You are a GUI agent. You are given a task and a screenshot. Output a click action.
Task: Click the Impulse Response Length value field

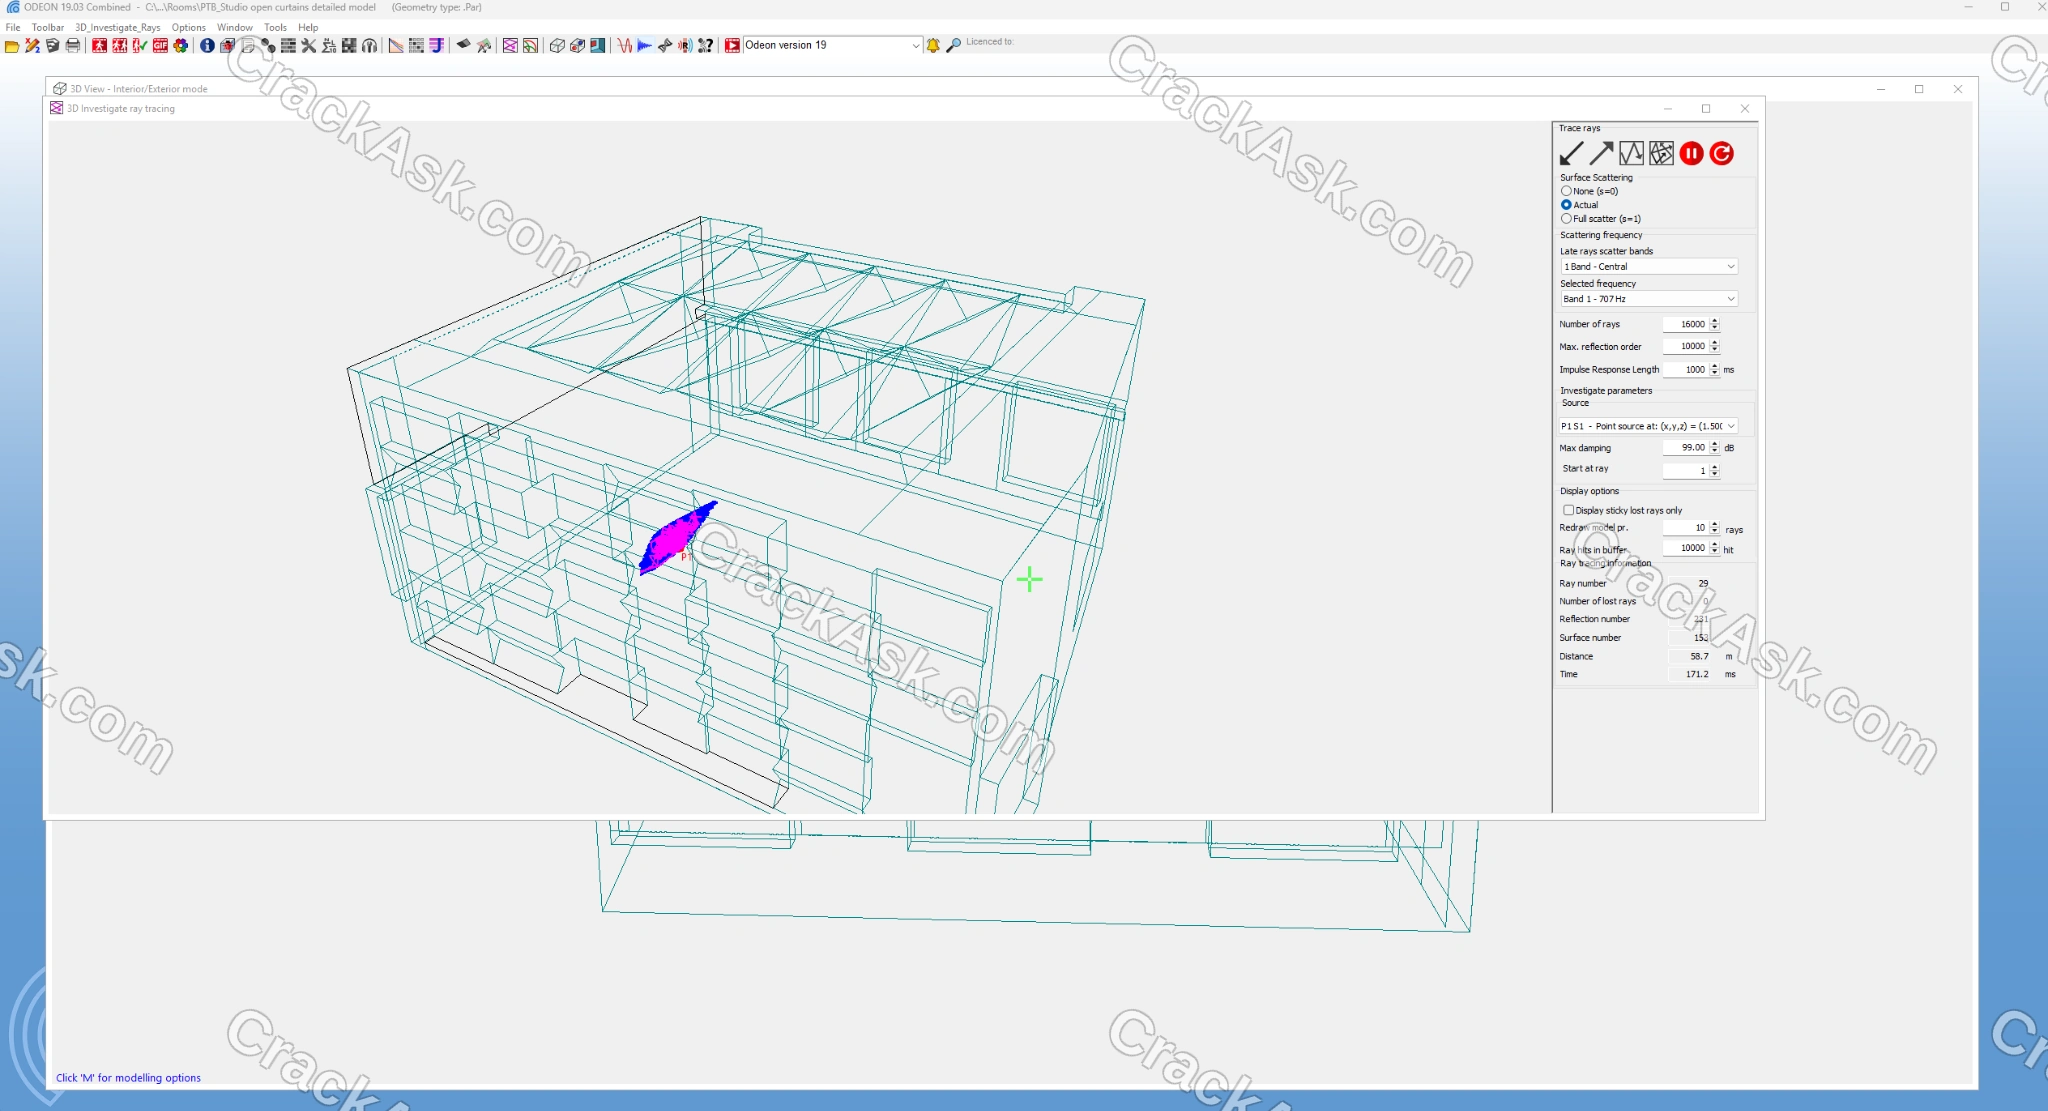tap(1686, 369)
